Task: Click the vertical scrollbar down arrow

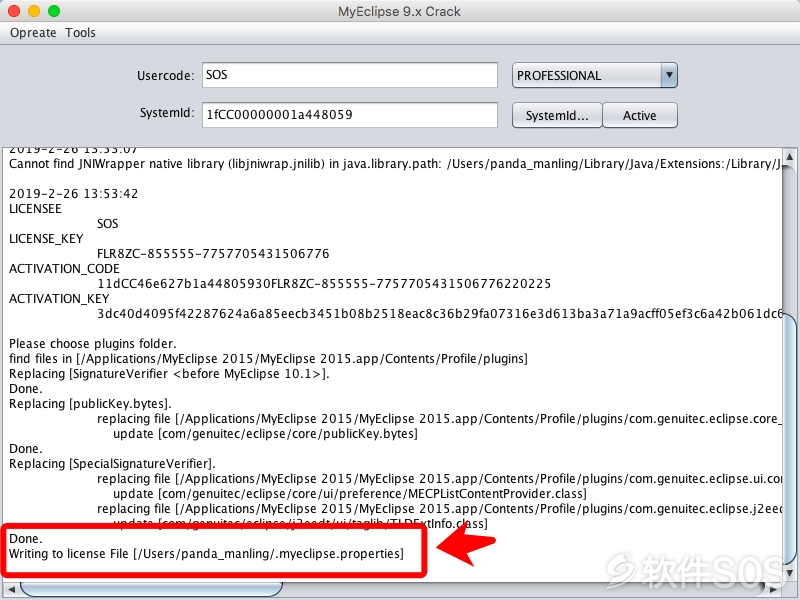Action: (789, 572)
